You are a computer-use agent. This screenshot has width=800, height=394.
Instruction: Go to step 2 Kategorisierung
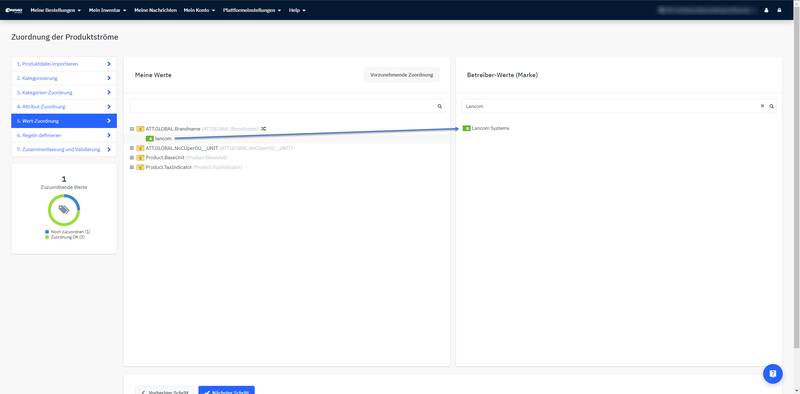(x=64, y=78)
